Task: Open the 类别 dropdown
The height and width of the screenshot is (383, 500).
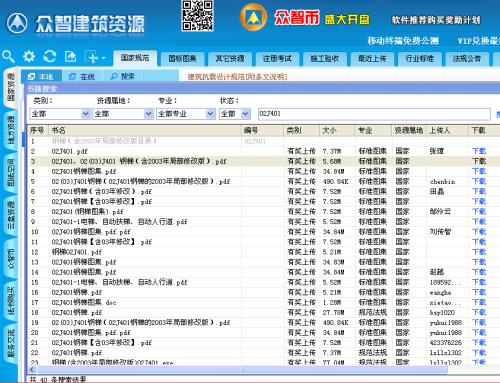Action: pyautogui.click(x=60, y=114)
